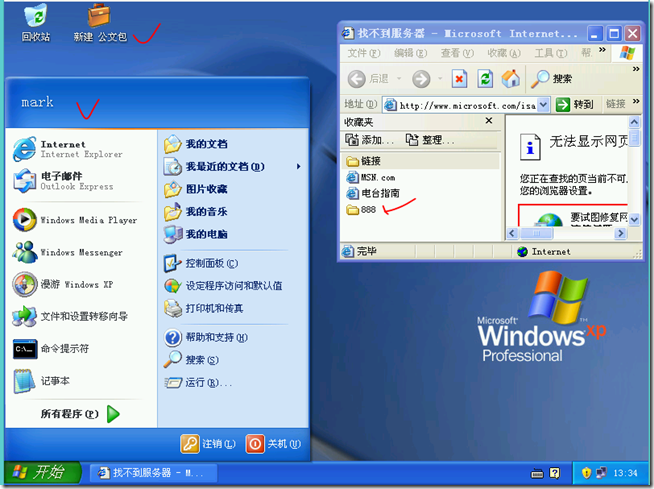This screenshot has height=489, width=654.
Task: Open My Pictures folder
Action: pyautogui.click(x=196, y=189)
